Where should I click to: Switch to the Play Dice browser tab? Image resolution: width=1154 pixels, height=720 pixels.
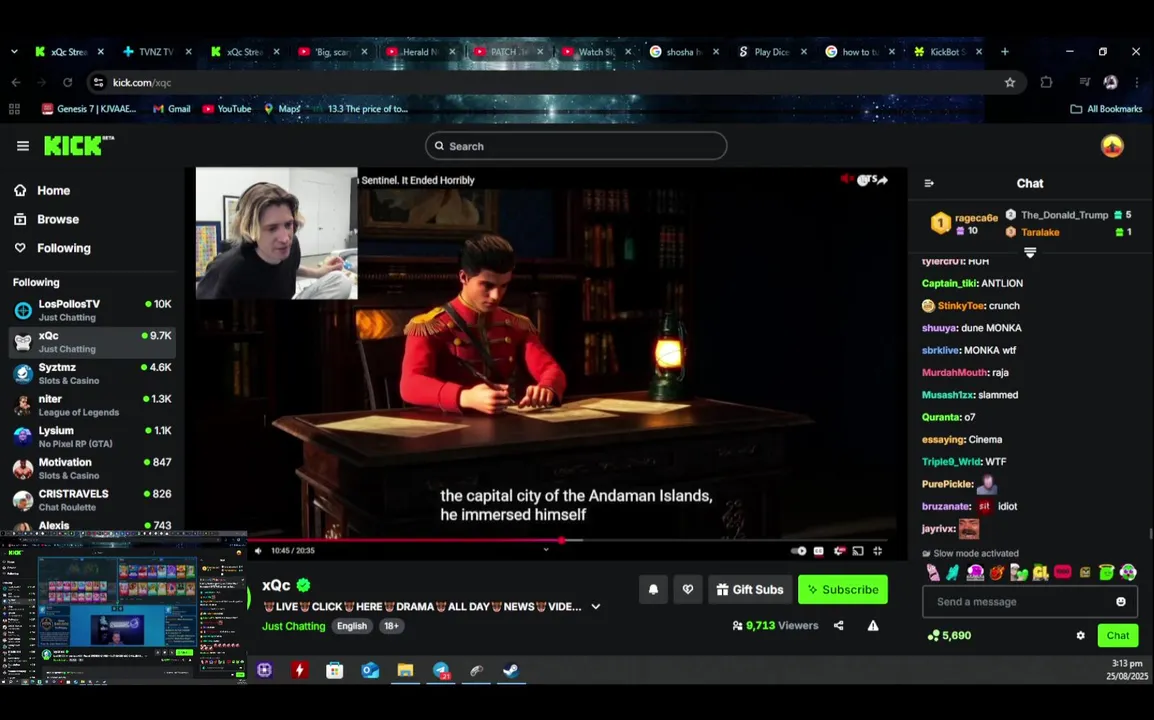[772, 52]
